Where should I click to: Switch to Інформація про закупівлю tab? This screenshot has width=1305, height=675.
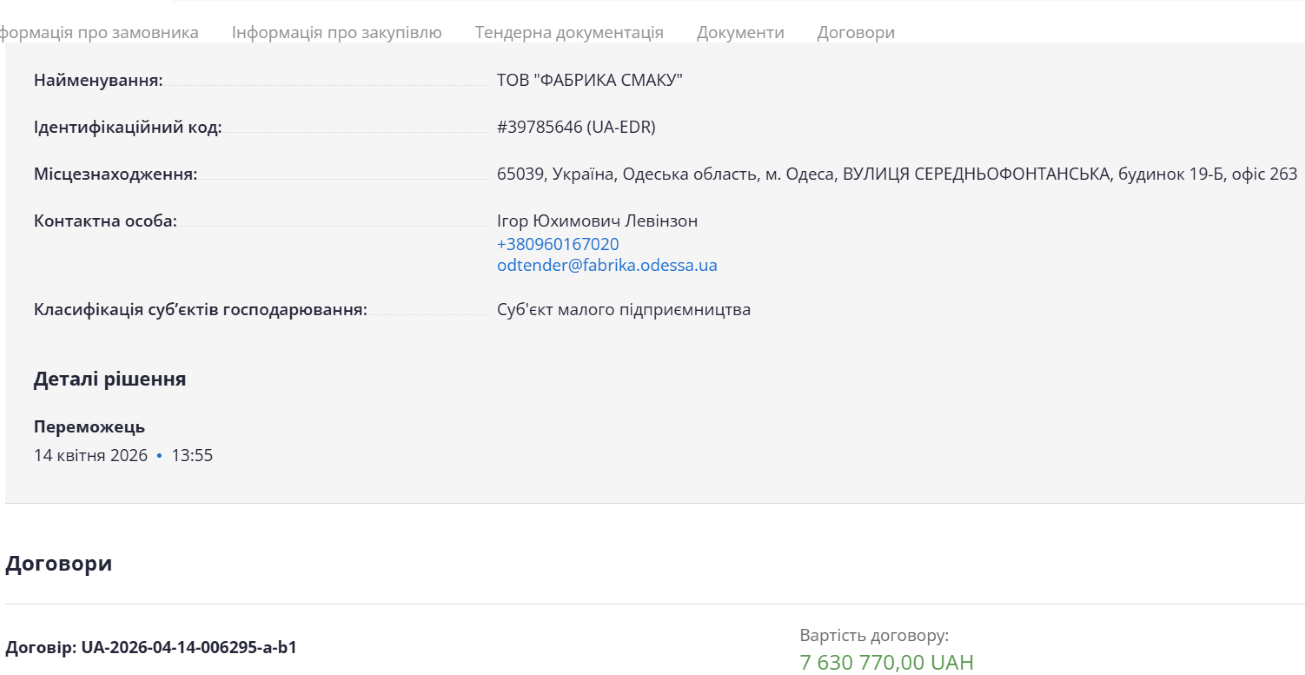(x=337, y=32)
